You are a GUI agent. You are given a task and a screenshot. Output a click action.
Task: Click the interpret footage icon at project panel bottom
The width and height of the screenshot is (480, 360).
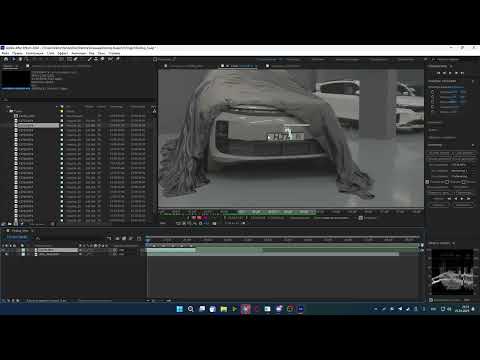point(3,224)
